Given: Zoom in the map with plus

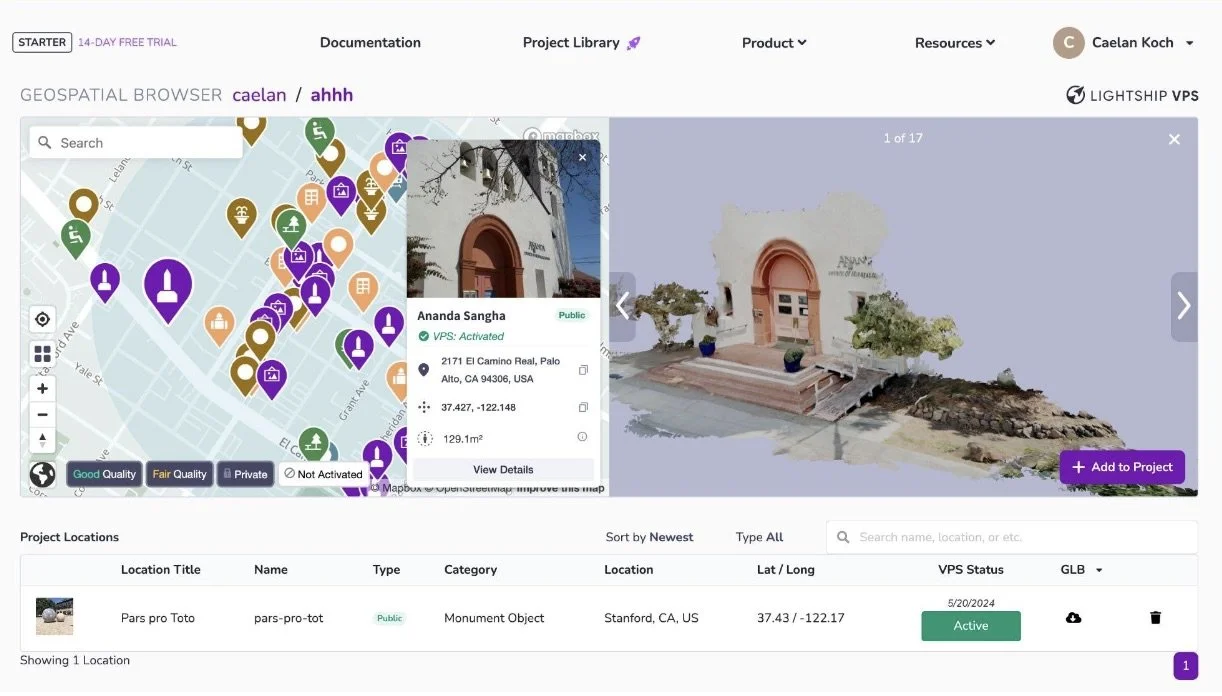Looking at the screenshot, I should 42,389.
